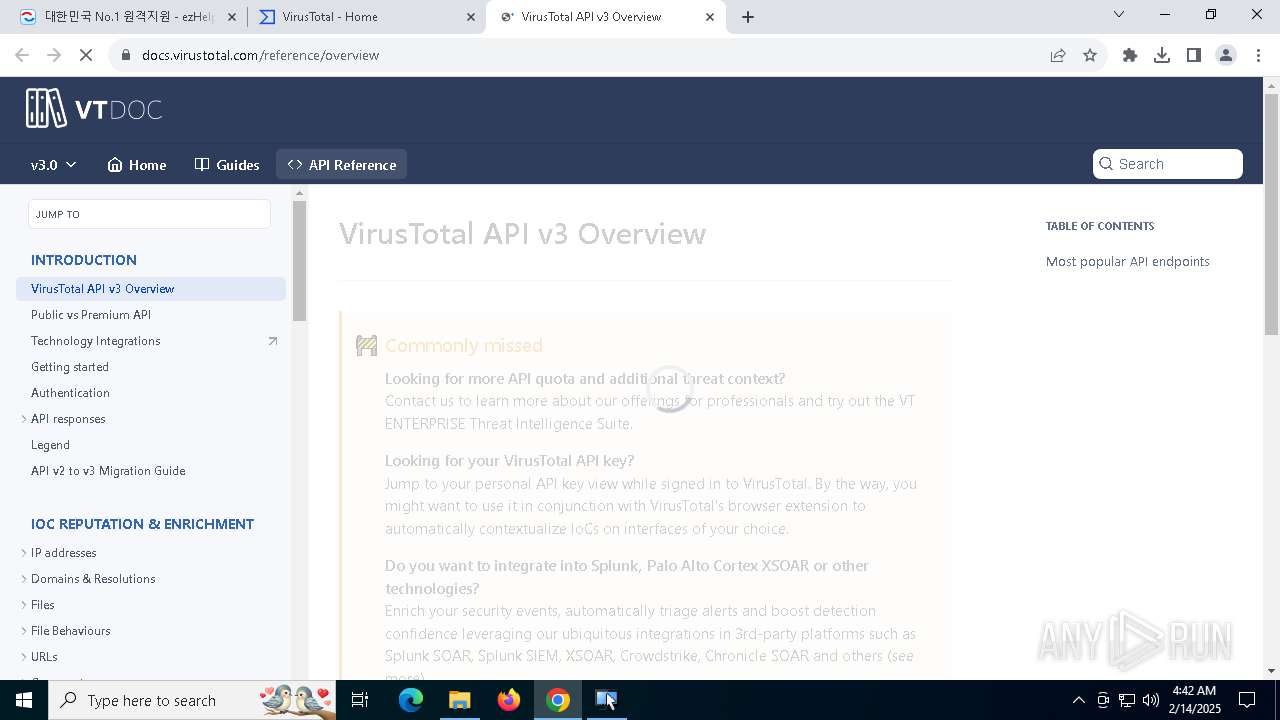Show hidden system tray icons
The image size is (1280, 720).
(1078, 700)
